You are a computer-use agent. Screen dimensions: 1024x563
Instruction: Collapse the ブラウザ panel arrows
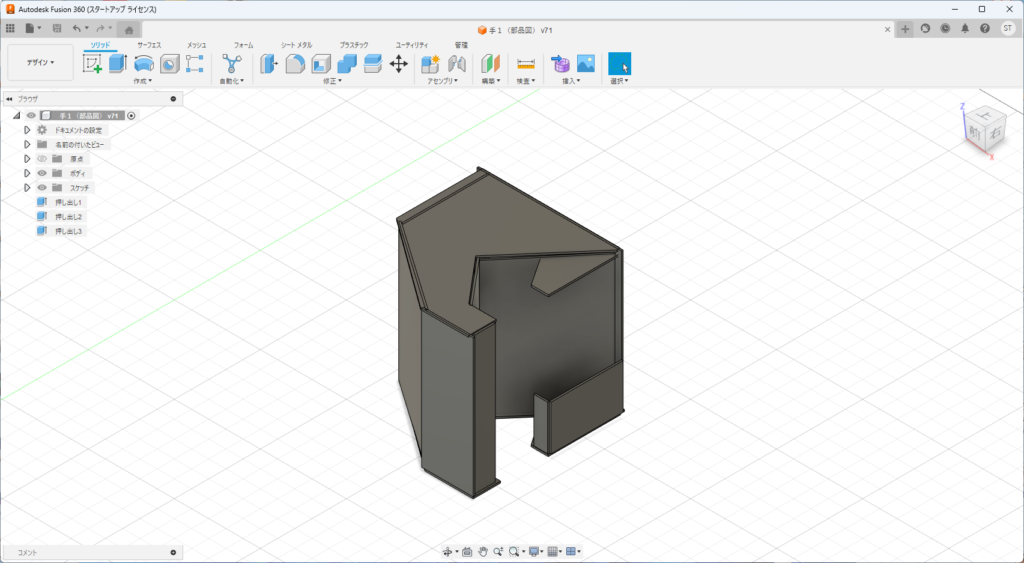[x=9, y=99]
